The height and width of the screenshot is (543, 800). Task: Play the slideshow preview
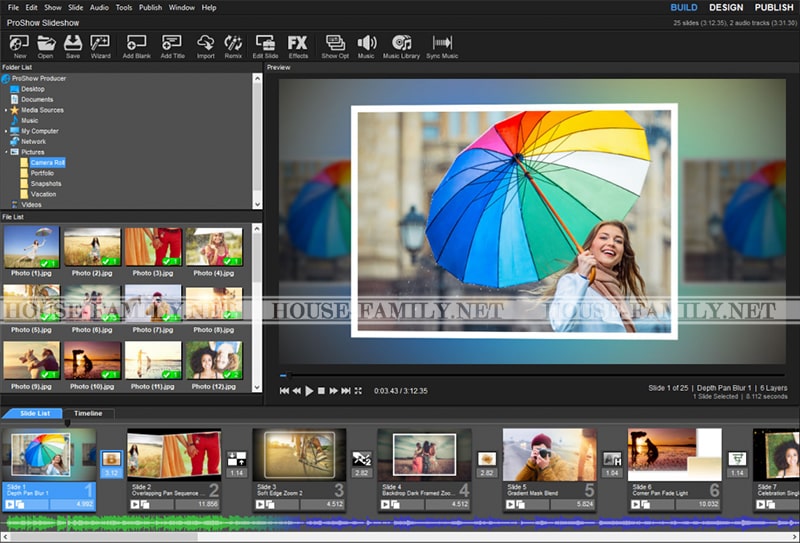click(309, 391)
